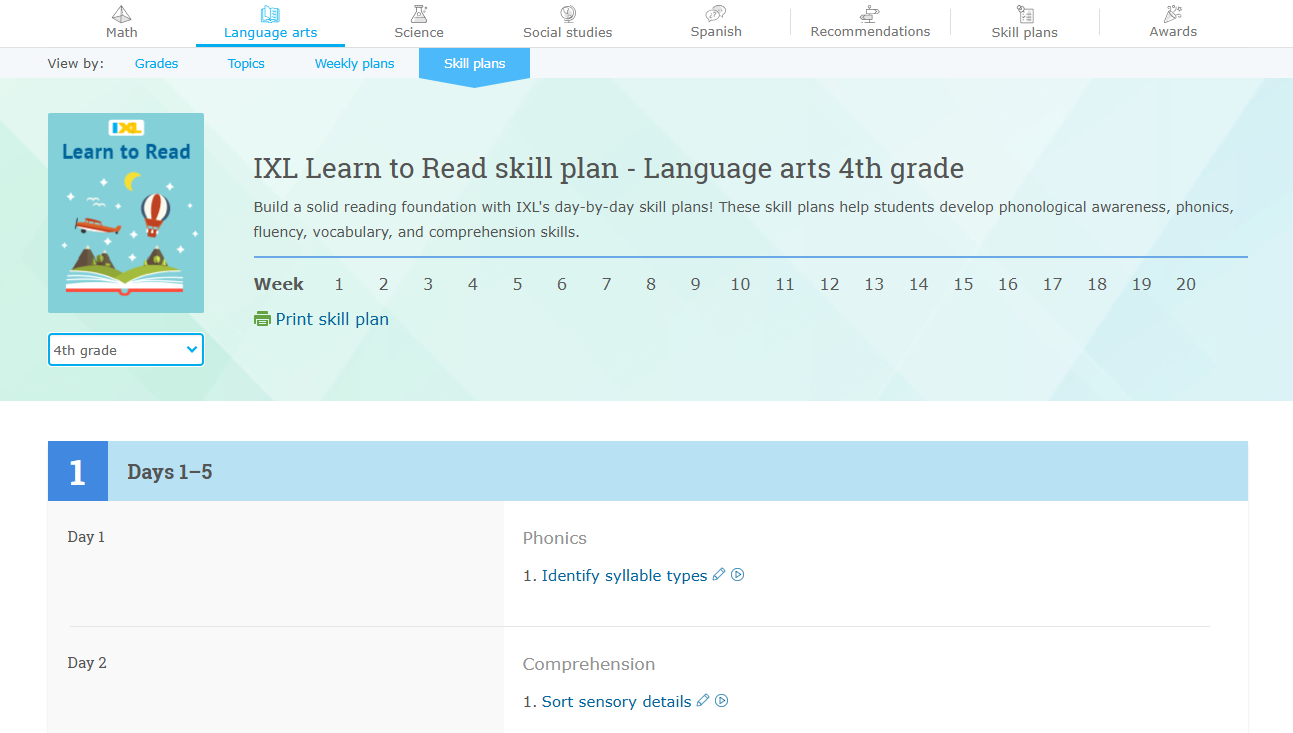
Task: Open the 4th grade selector dropdown
Action: 126,349
